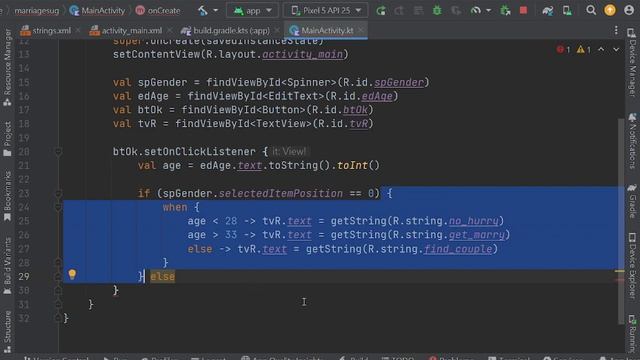The width and height of the screenshot is (640, 360).
Task: Open the Project tool window
Action: [7, 139]
